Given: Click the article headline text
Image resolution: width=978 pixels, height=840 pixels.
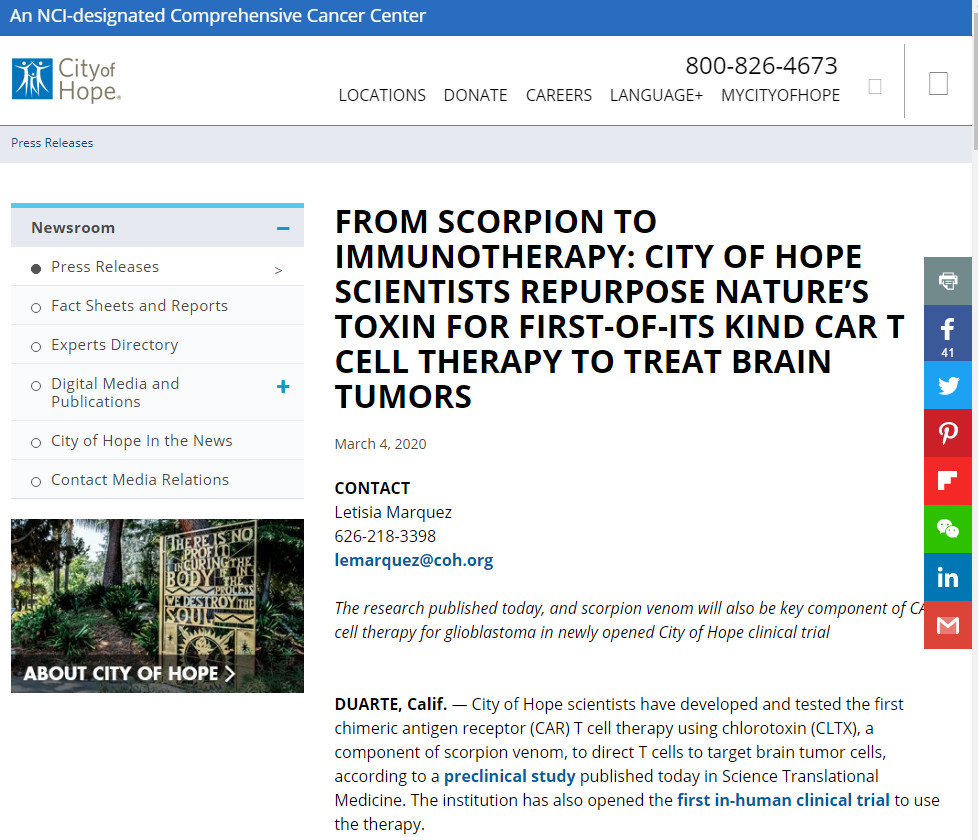Looking at the screenshot, I should coord(619,309).
